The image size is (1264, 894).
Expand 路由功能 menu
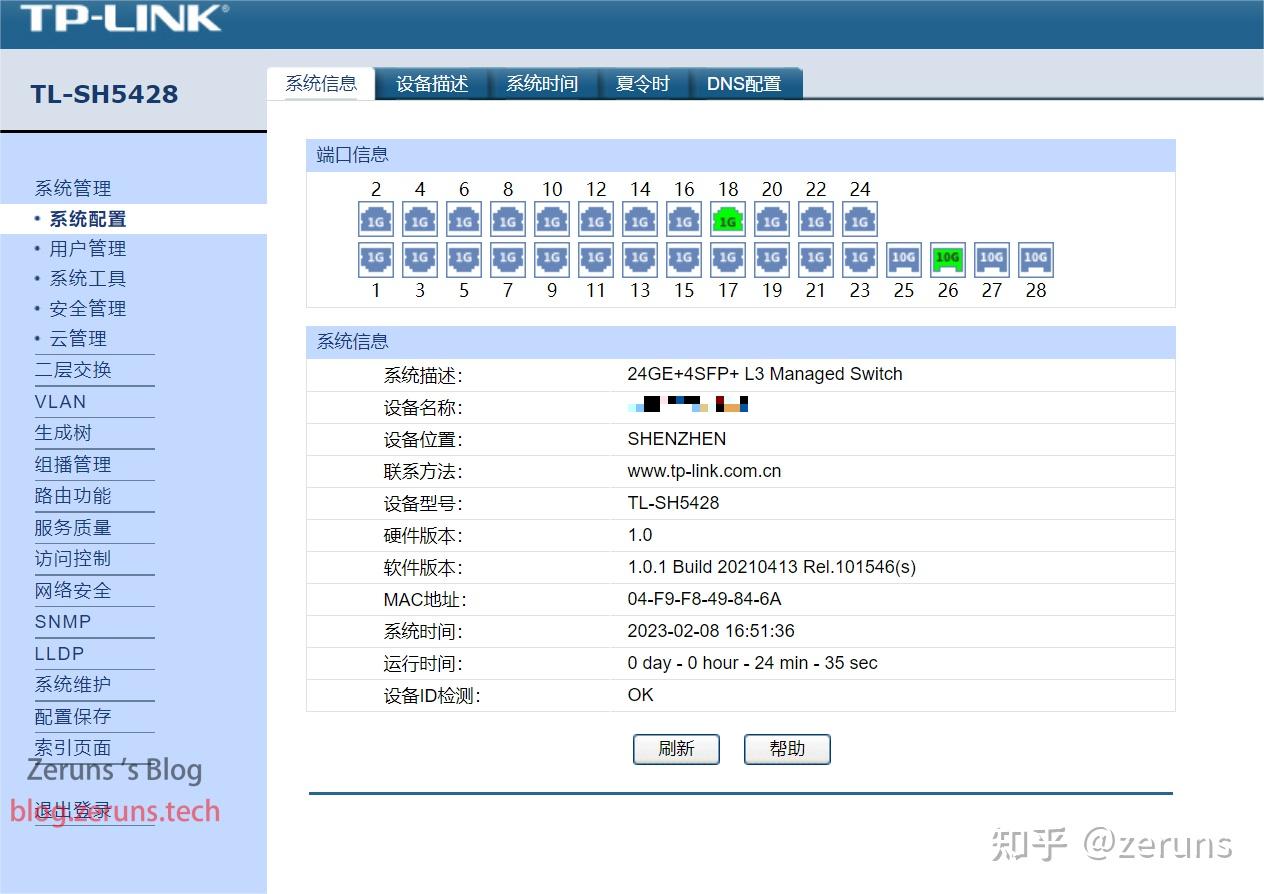pyautogui.click(x=73, y=496)
